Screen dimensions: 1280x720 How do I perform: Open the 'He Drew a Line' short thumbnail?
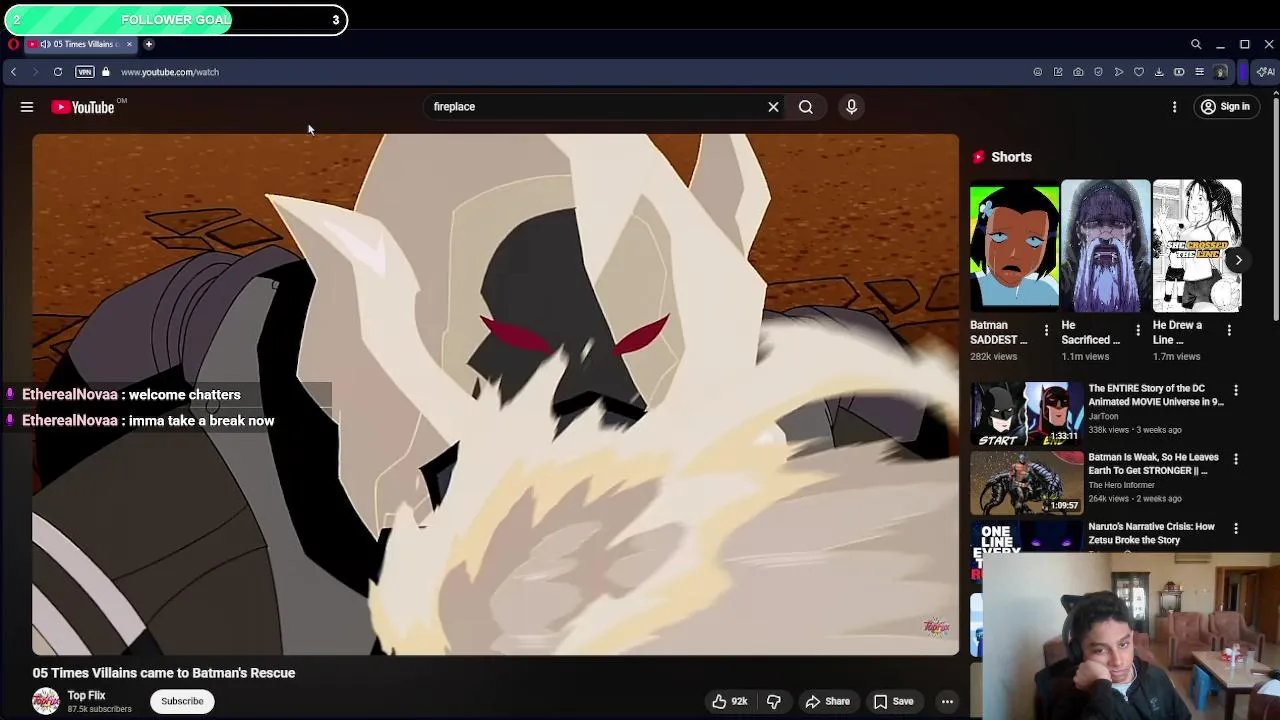pyautogui.click(x=1197, y=245)
